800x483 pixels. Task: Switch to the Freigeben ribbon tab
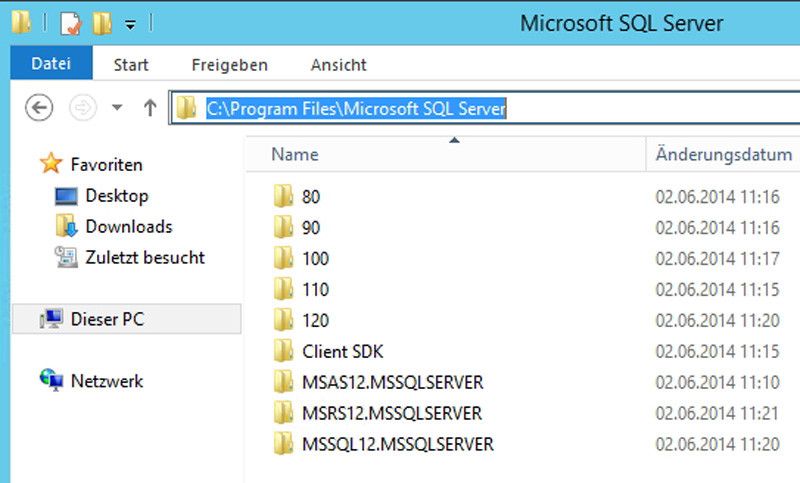[230, 65]
